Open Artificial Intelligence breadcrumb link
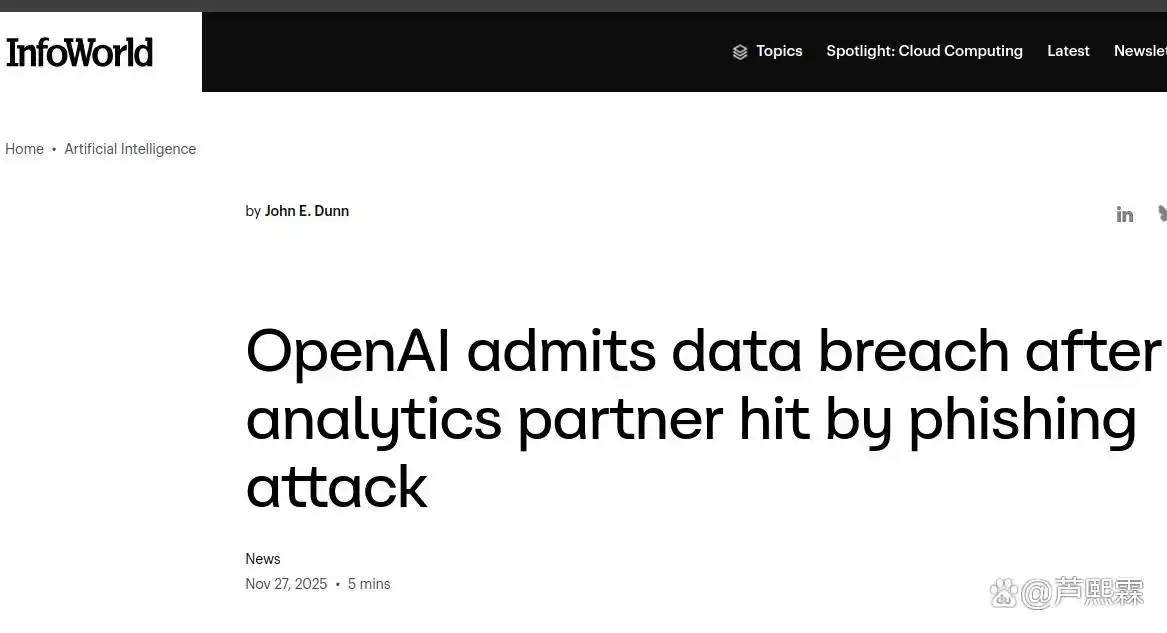The image size is (1167, 633). tap(130, 149)
